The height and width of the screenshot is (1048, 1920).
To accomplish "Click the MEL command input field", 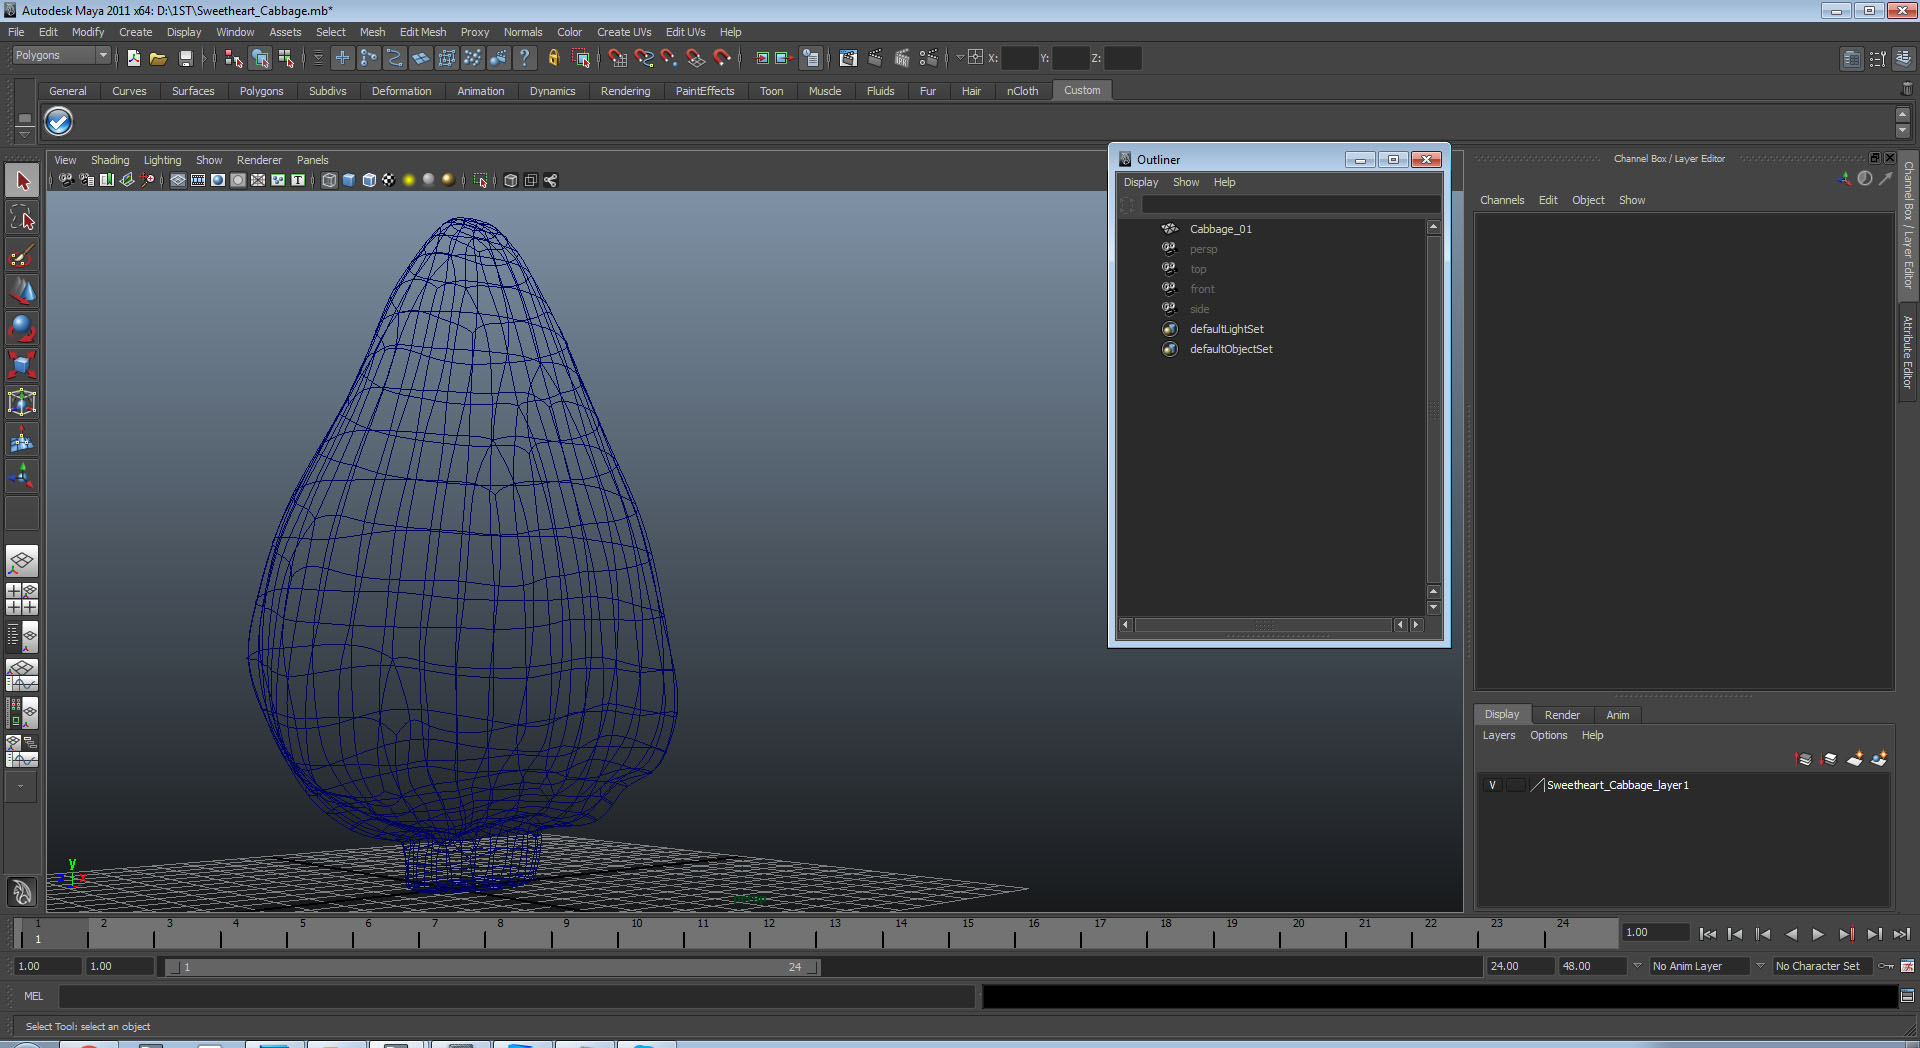I will click(517, 996).
